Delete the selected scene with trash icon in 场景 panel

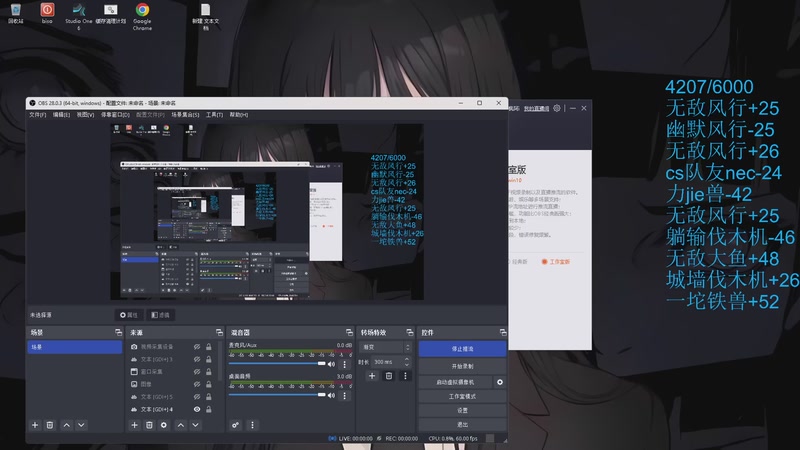pos(50,425)
